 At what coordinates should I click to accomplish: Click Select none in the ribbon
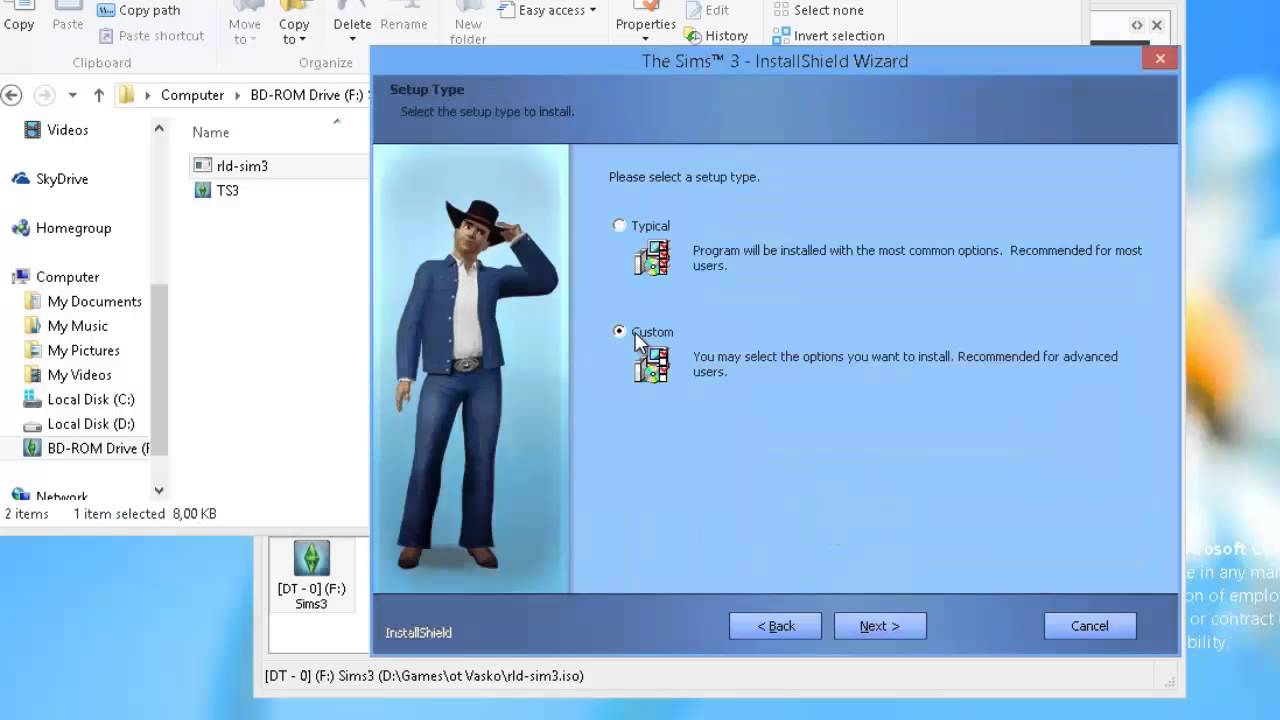818,10
